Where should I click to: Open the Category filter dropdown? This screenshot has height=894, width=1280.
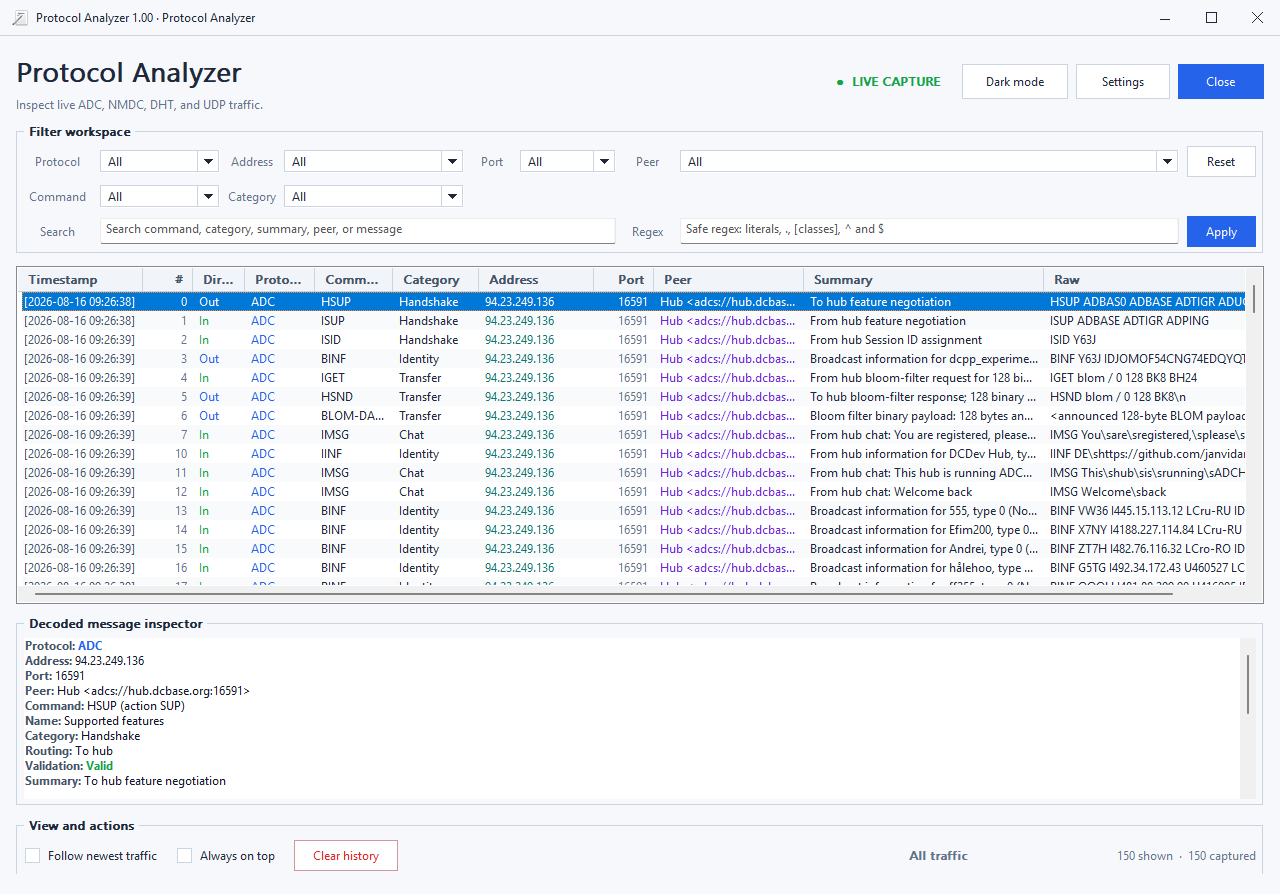373,197
